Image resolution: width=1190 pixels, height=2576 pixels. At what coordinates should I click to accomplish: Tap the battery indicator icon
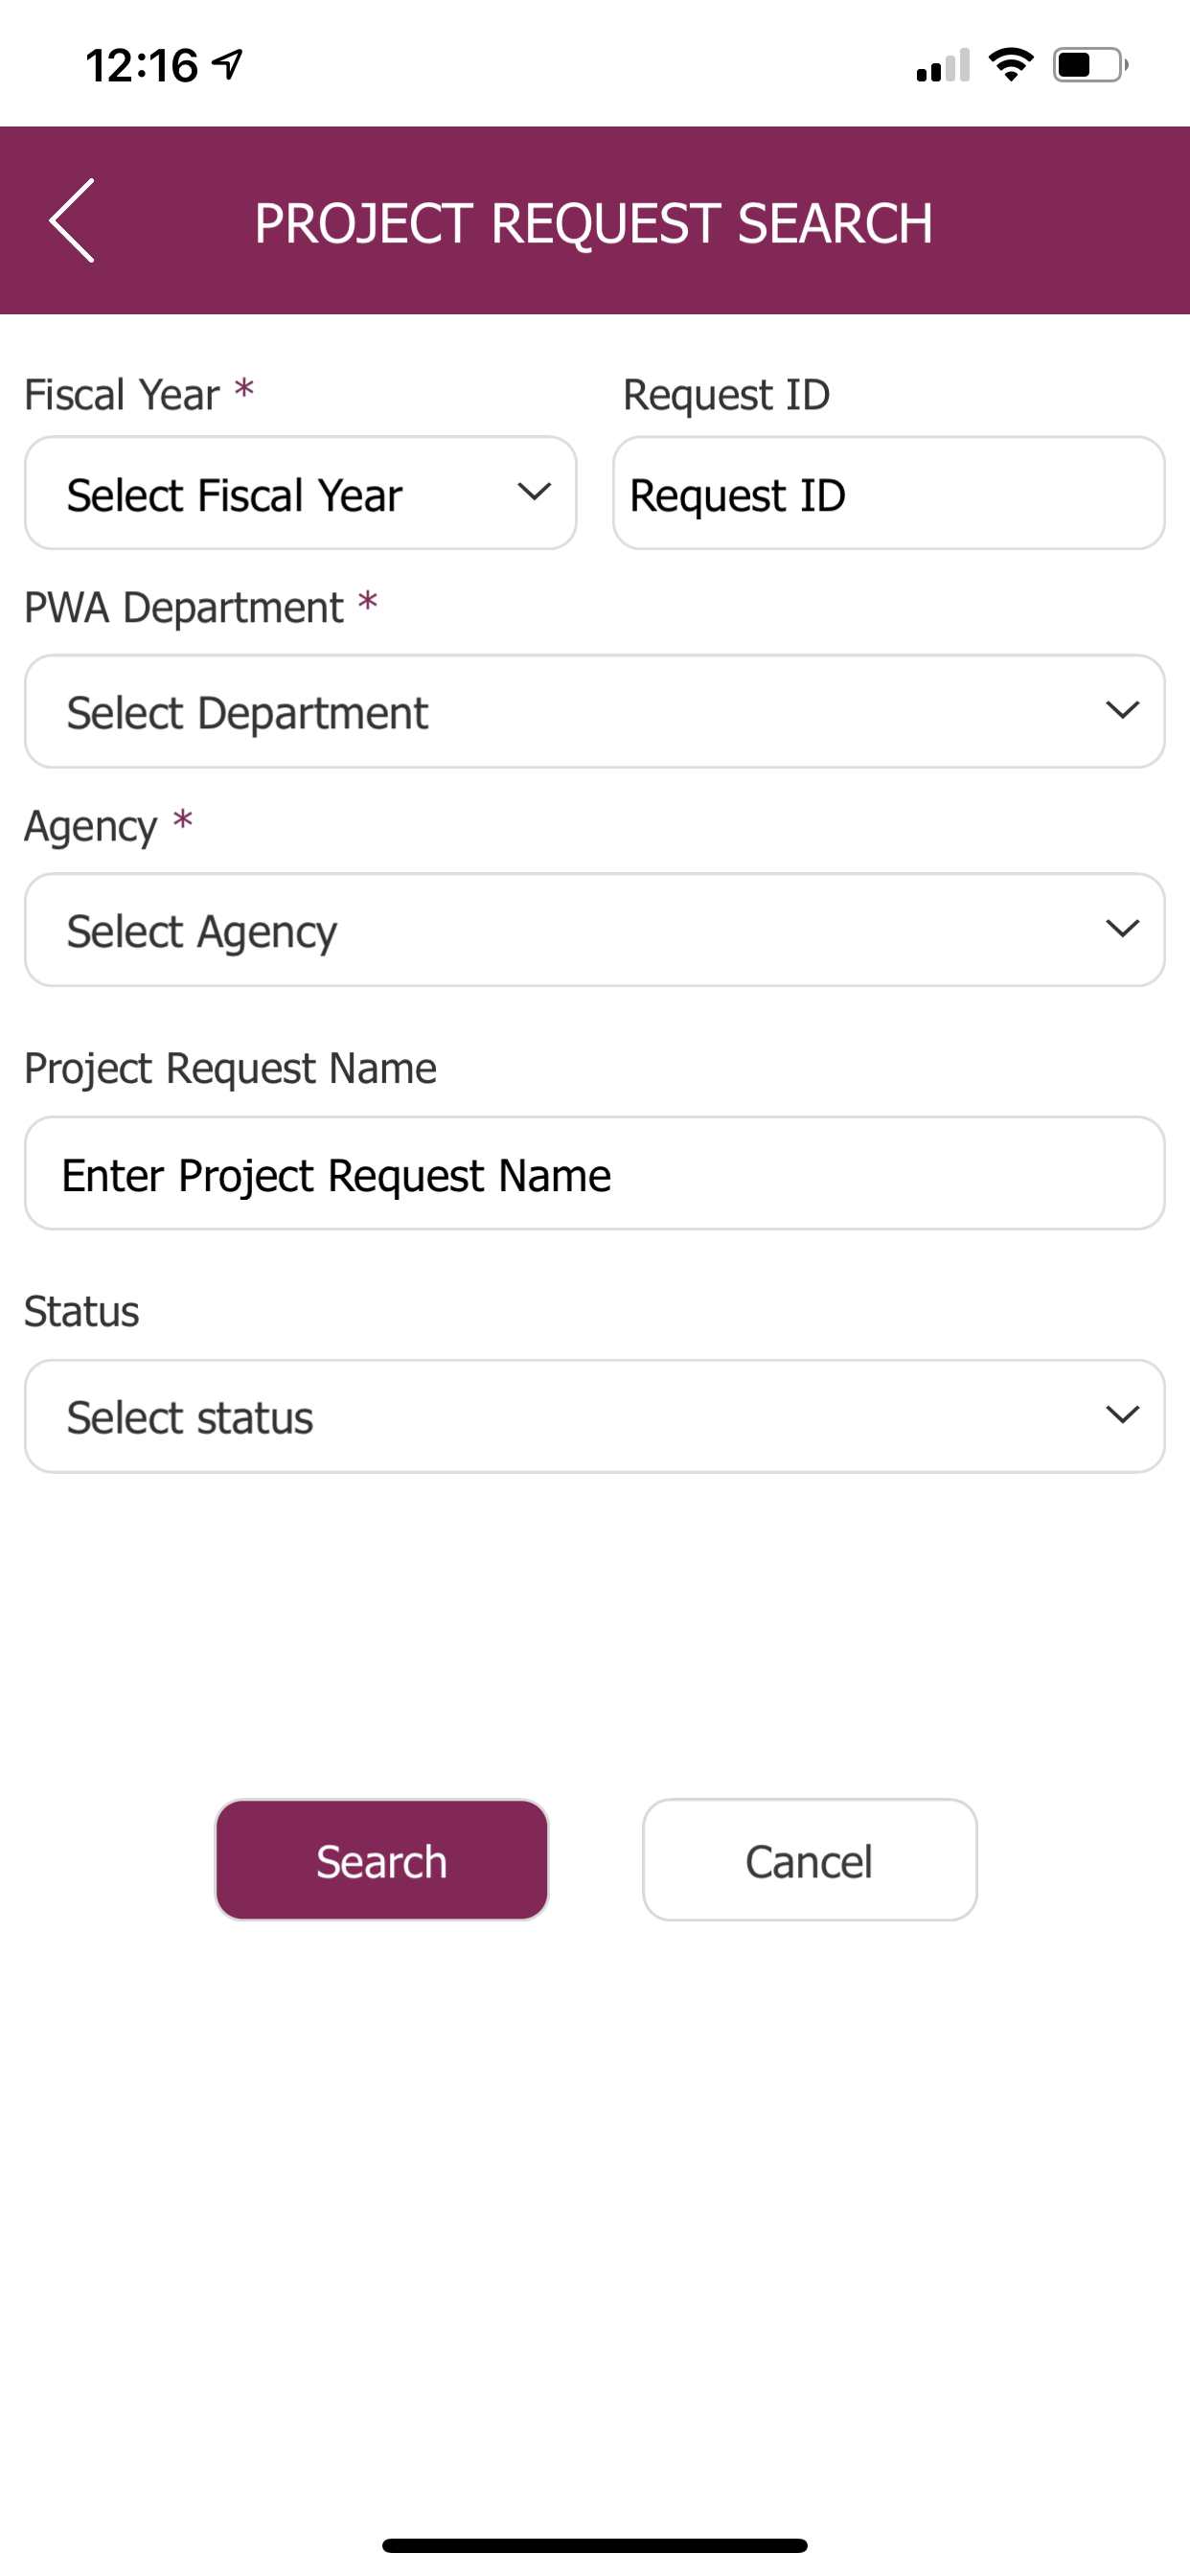tap(1090, 65)
